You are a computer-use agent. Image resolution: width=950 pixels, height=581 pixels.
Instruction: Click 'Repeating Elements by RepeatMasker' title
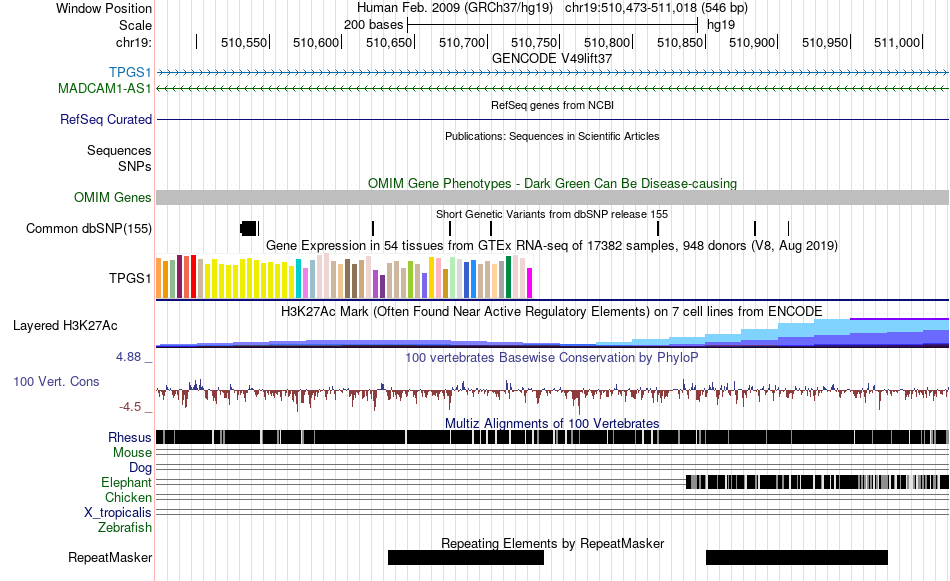552,543
